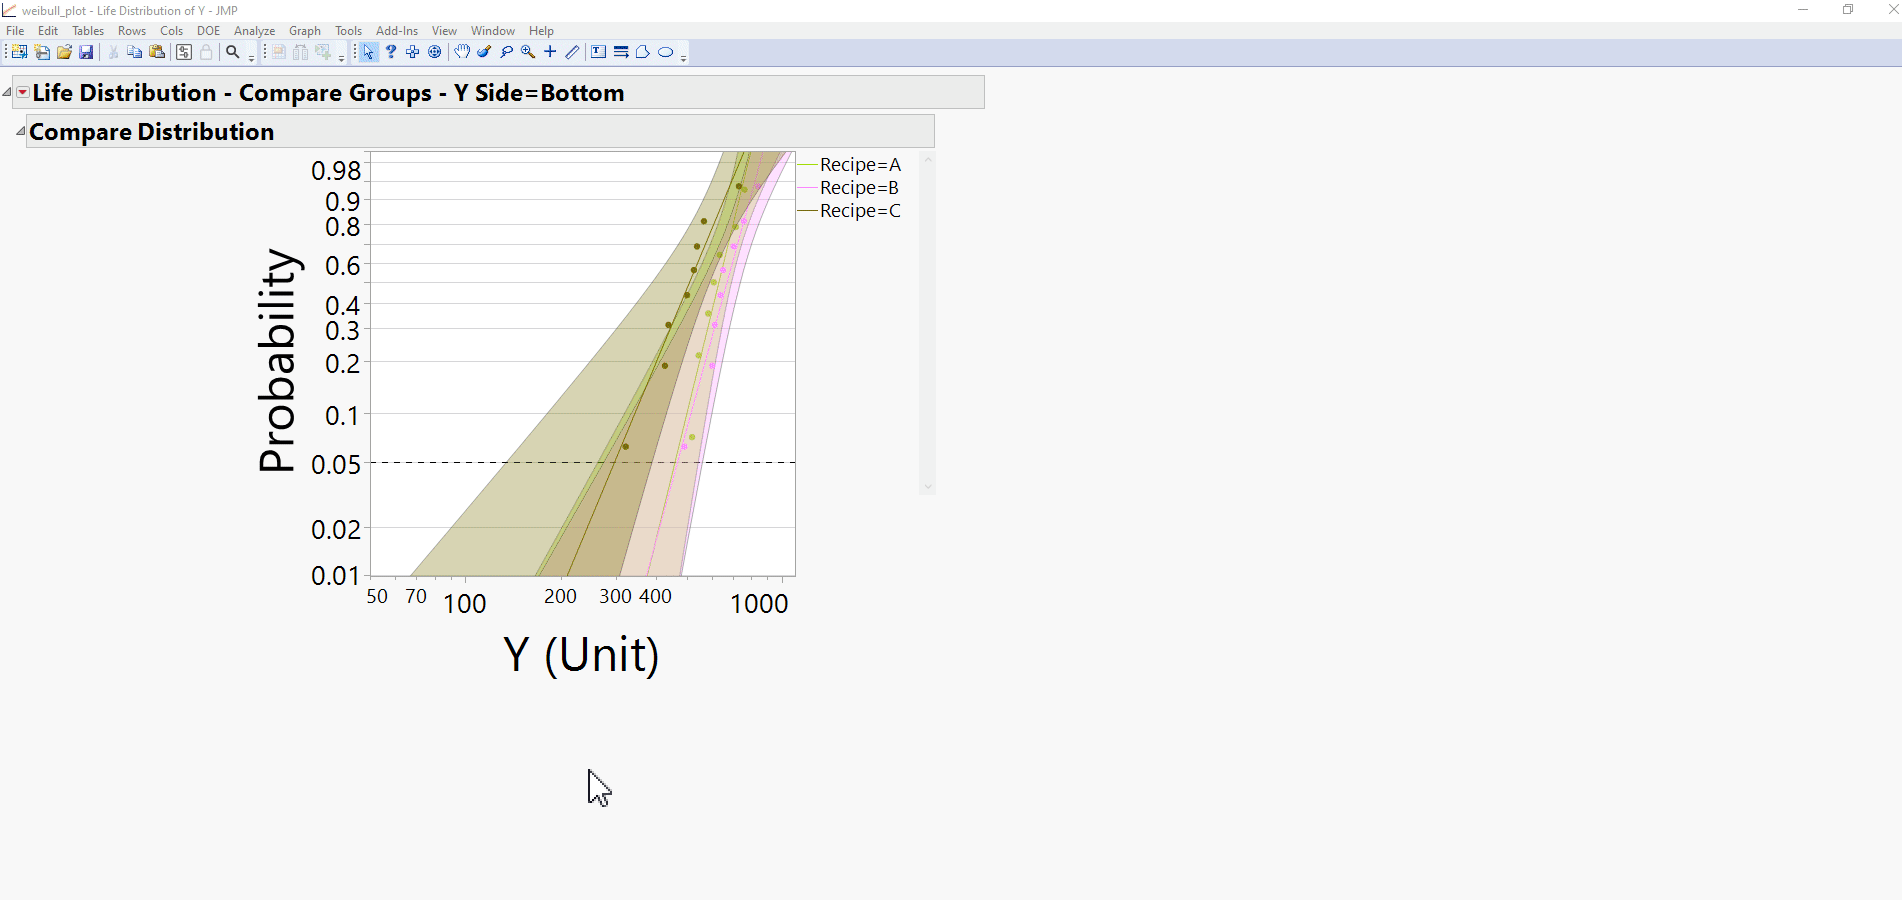
Task: Select the Brush tool
Action: coord(483,52)
